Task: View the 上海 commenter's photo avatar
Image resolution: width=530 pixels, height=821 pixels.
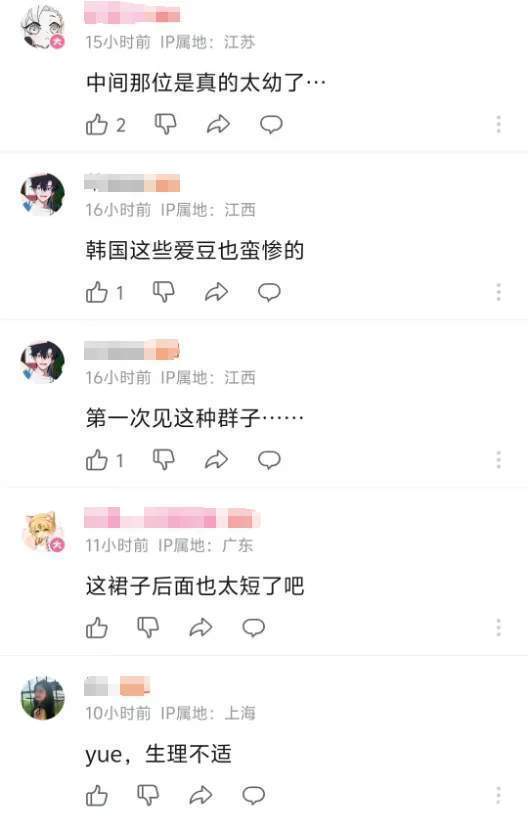Action: (x=42, y=698)
